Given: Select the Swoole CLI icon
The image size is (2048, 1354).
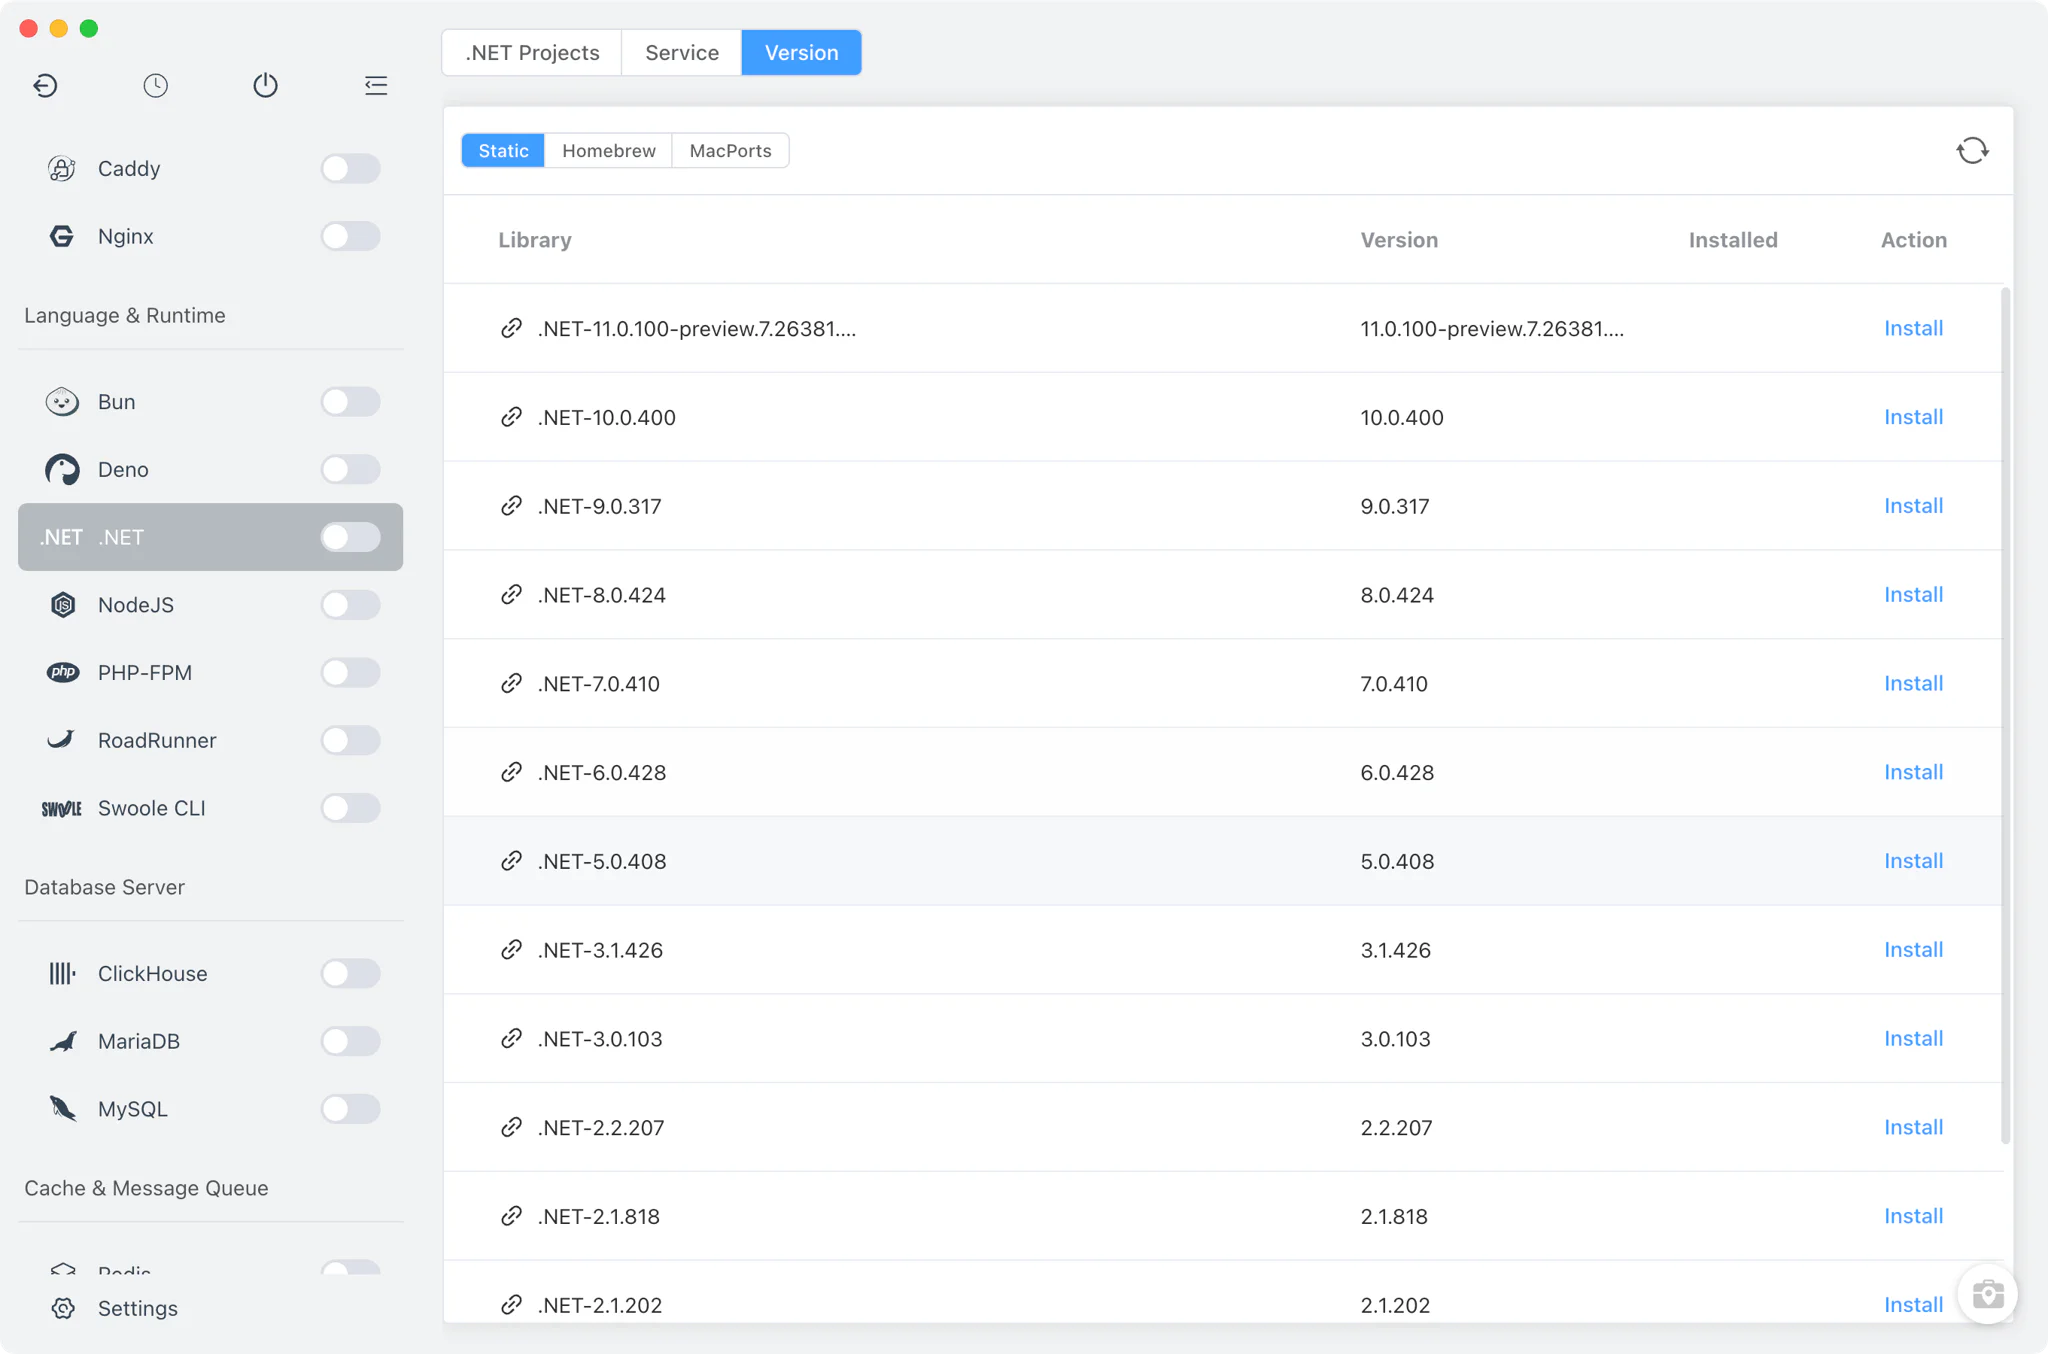Looking at the screenshot, I should pos(62,808).
